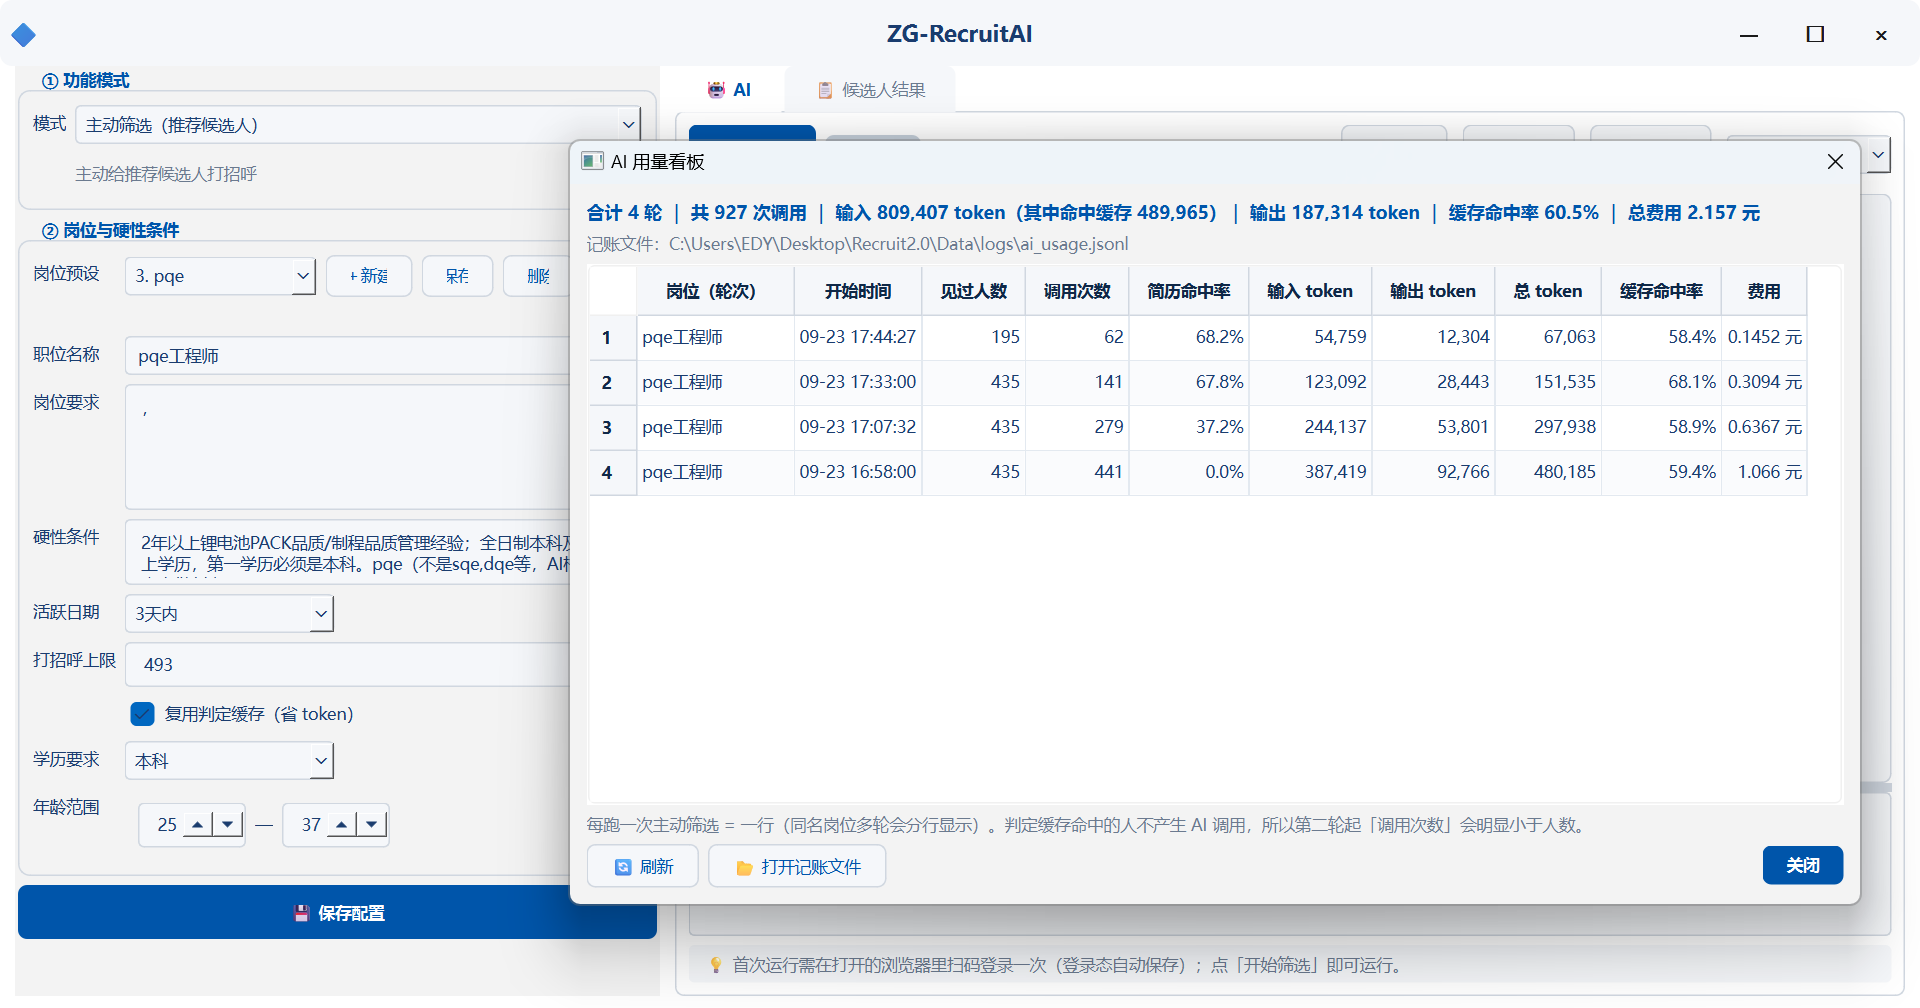Click the AI 用量看板 dialog window icon
Screen dimensions: 1920x1008
tap(593, 161)
